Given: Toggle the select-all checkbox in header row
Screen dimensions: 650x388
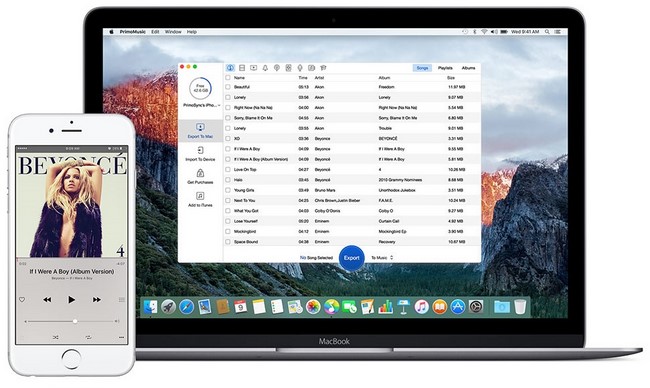Looking at the screenshot, I should 228,78.
